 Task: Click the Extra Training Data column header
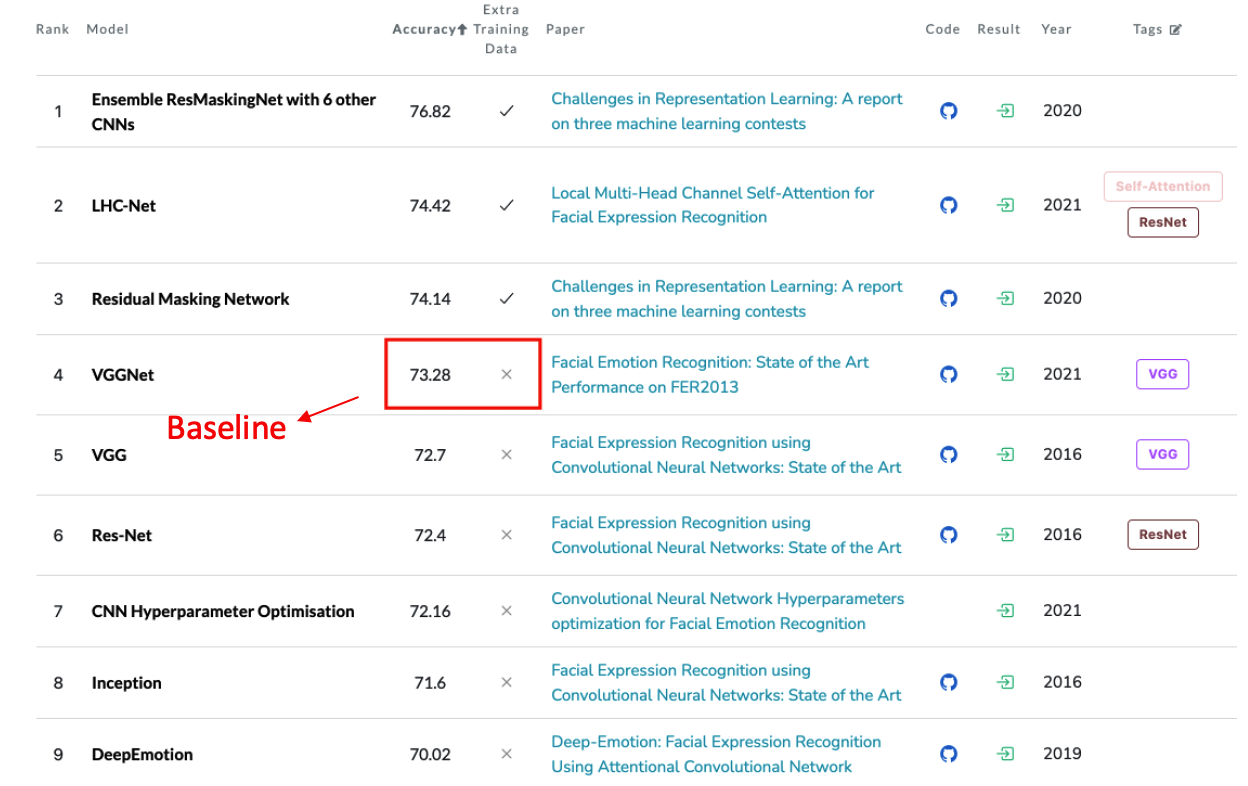click(500, 30)
